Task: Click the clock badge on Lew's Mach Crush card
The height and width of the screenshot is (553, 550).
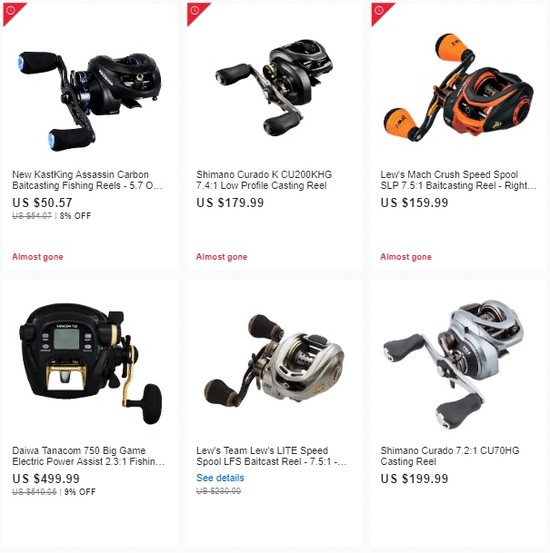Action: tap(379, 11)
